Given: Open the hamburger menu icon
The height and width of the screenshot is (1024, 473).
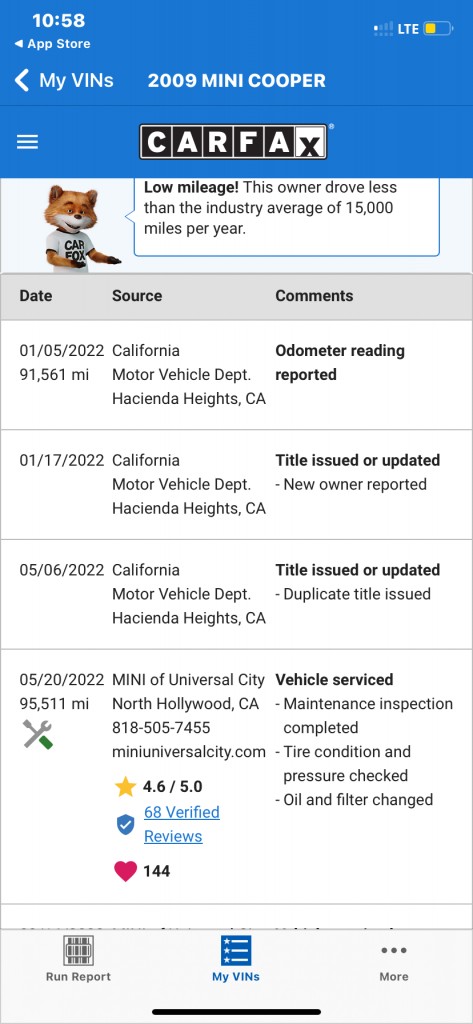Looking at the screenshot, I should 27,142.
